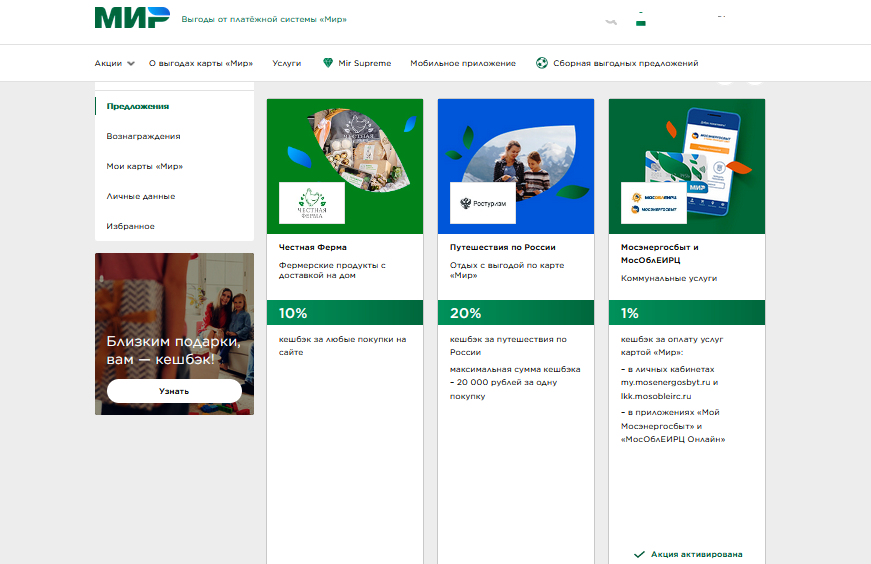Click the МИР logo
Screen dimensions: 871x564
[132, 18]
